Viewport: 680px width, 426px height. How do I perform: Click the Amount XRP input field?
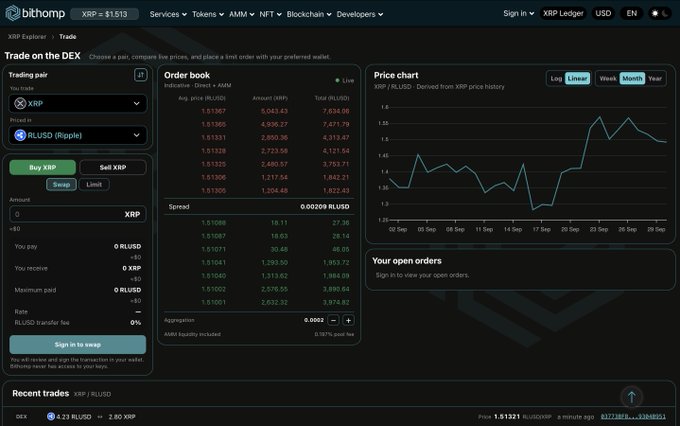(x=78, y=214)
